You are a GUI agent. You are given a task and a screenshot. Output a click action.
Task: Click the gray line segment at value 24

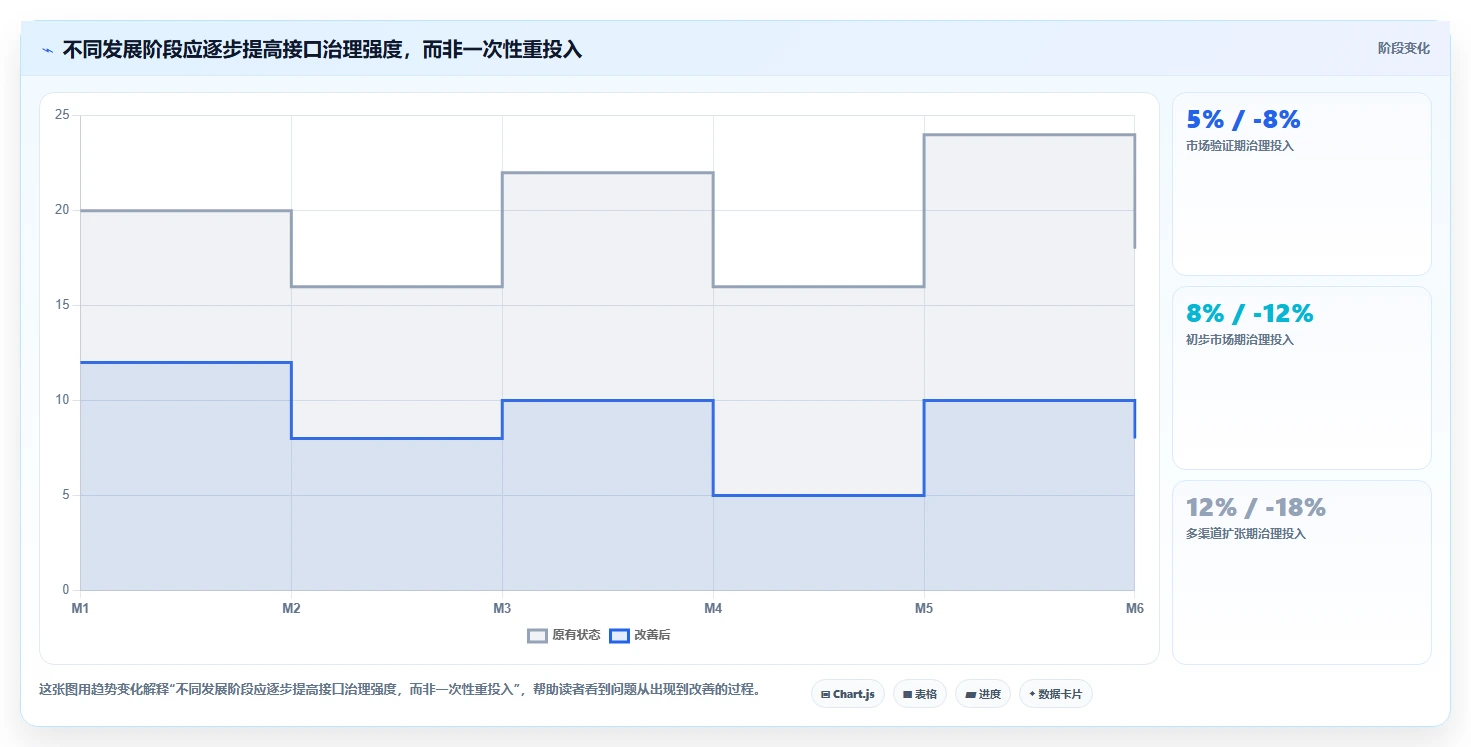1029,134
